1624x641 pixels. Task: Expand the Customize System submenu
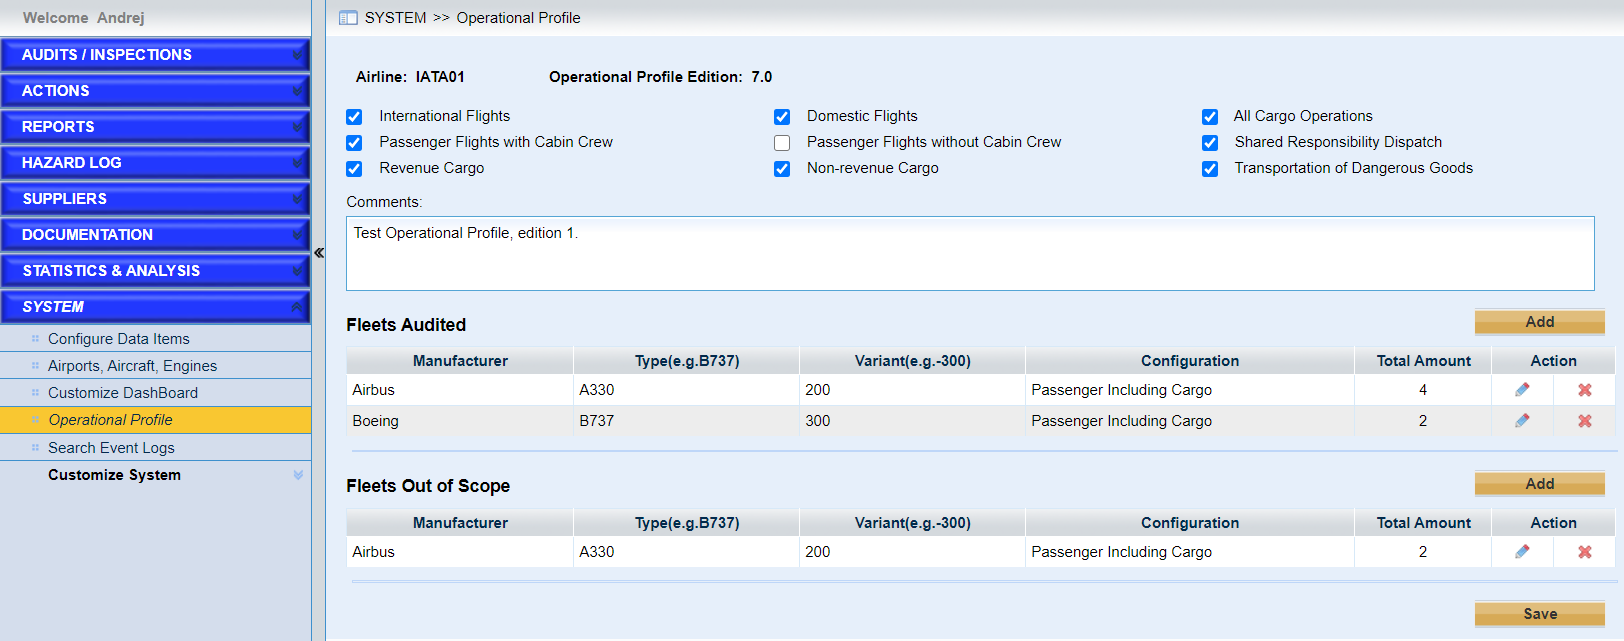pyautogui.click(x=297, y=475)
